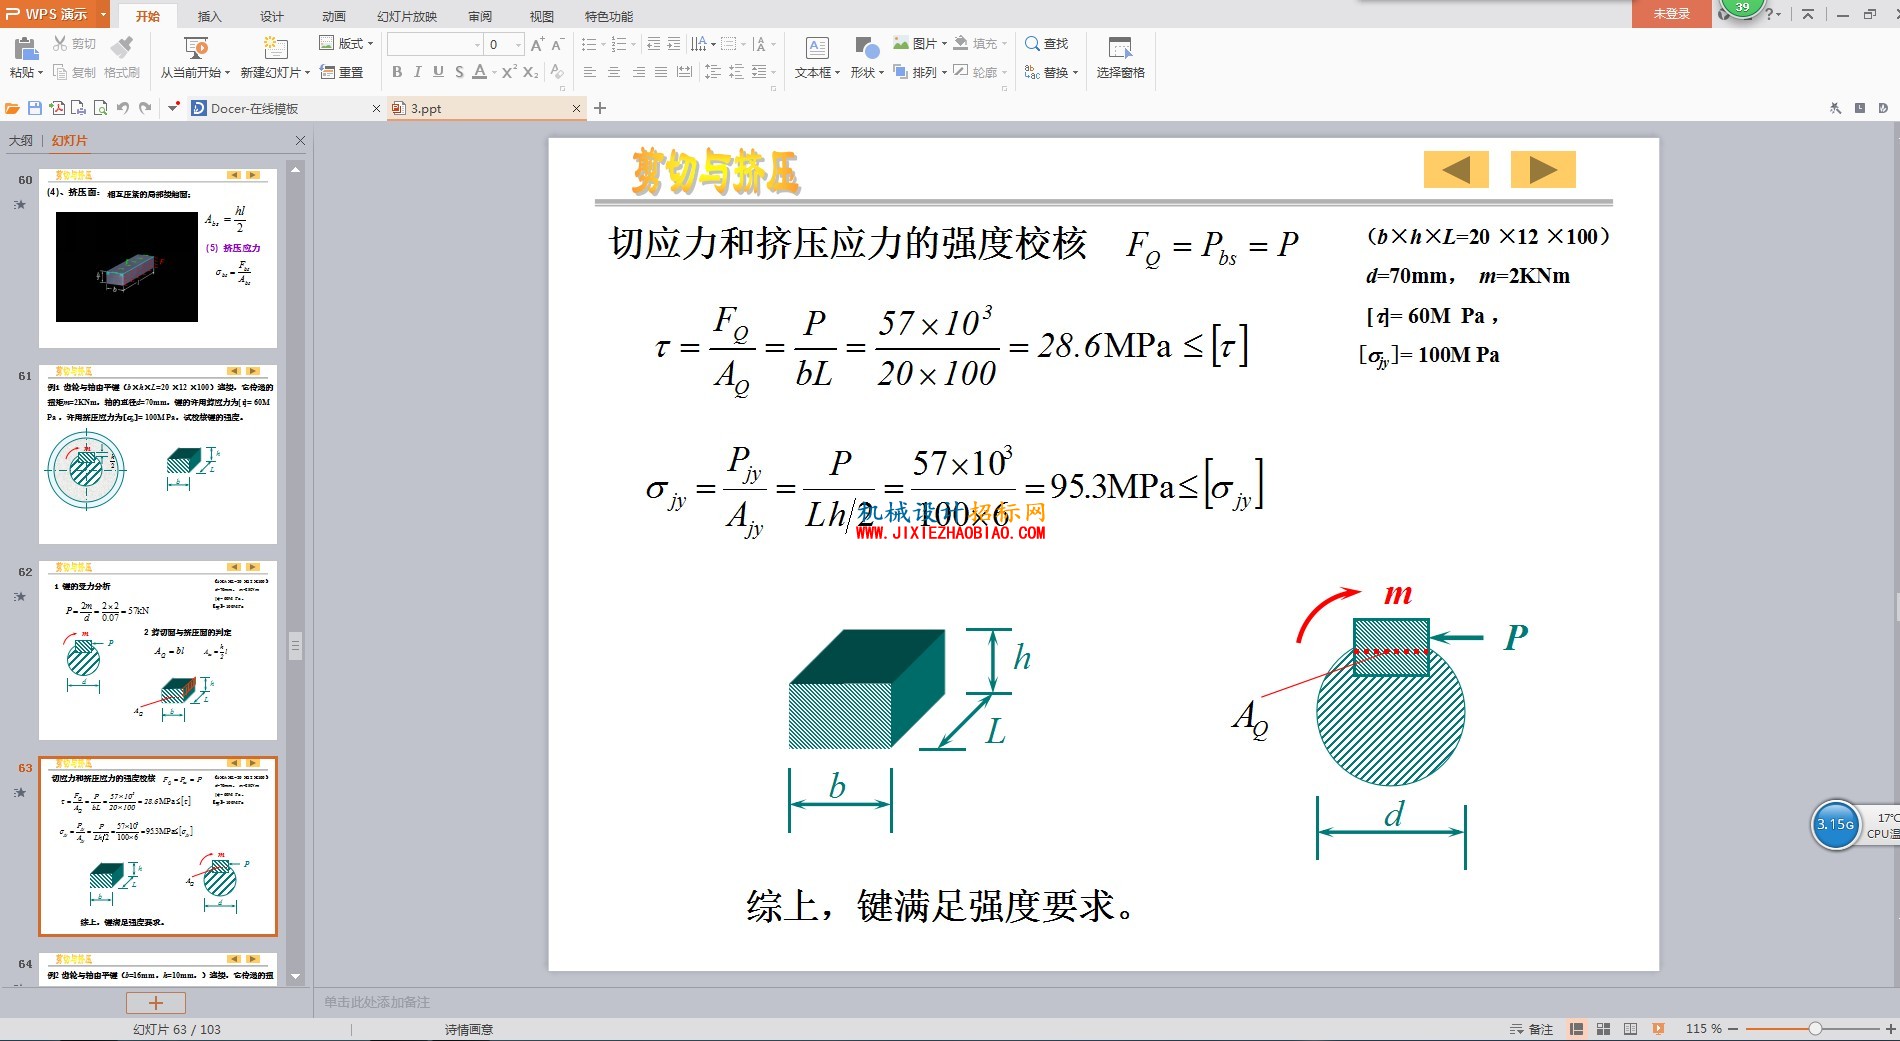Apply subscript formatting X₂

pos(530,72)
